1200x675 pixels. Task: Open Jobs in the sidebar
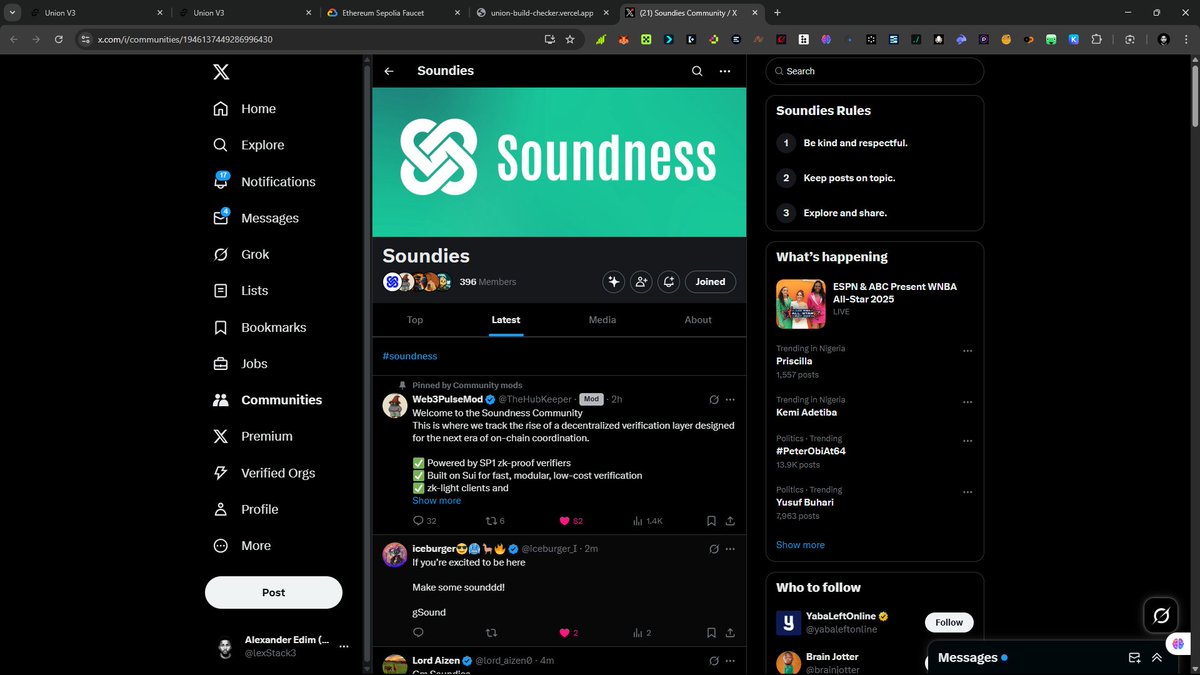pyautogui.click(x=241, y=364)
